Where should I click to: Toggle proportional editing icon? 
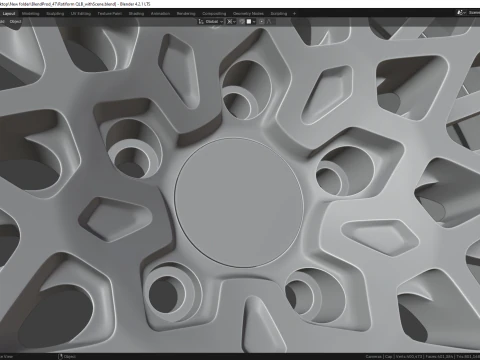click(262, 22)
